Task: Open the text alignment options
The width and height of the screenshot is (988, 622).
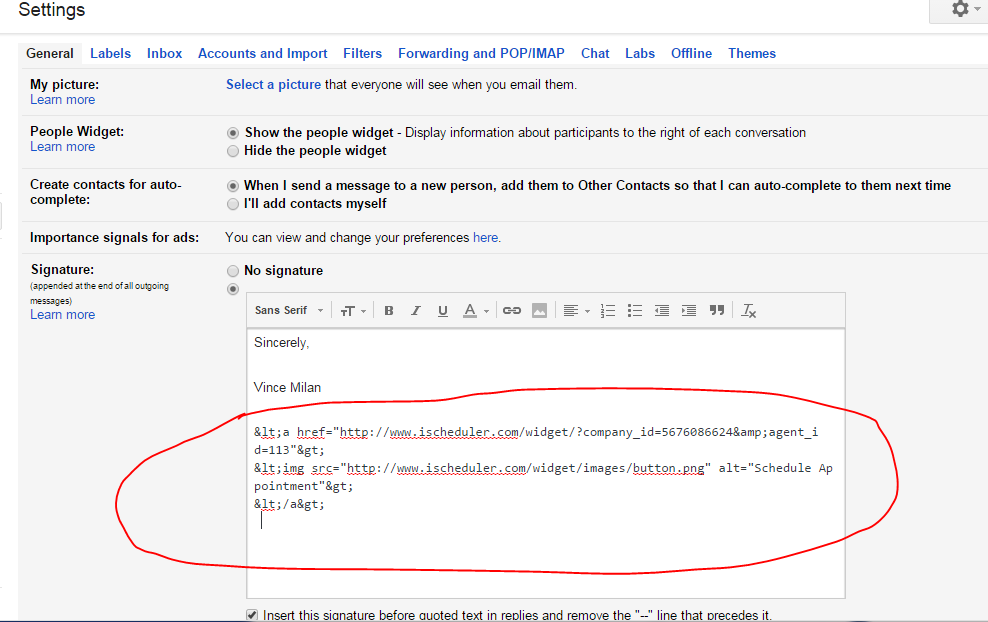Action: click(571, 311)
